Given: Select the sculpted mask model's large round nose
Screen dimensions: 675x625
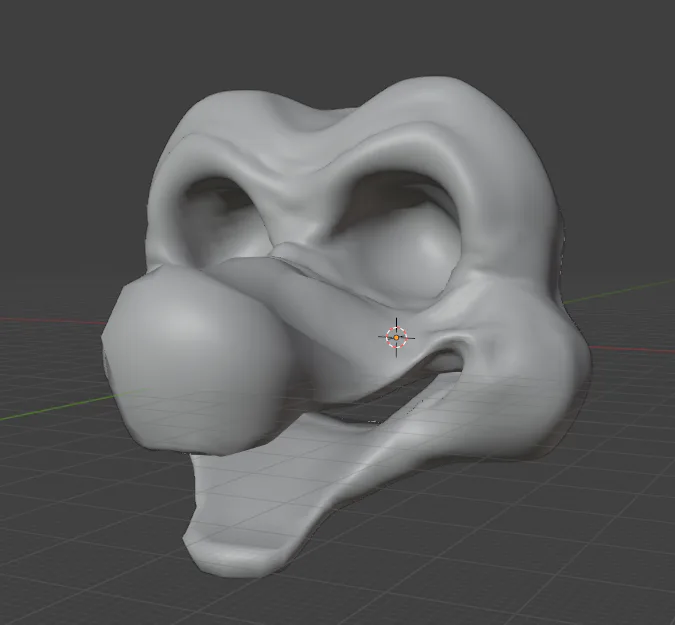Looking at the screenshot, I should pyautogui.click(x=198, y=359).
